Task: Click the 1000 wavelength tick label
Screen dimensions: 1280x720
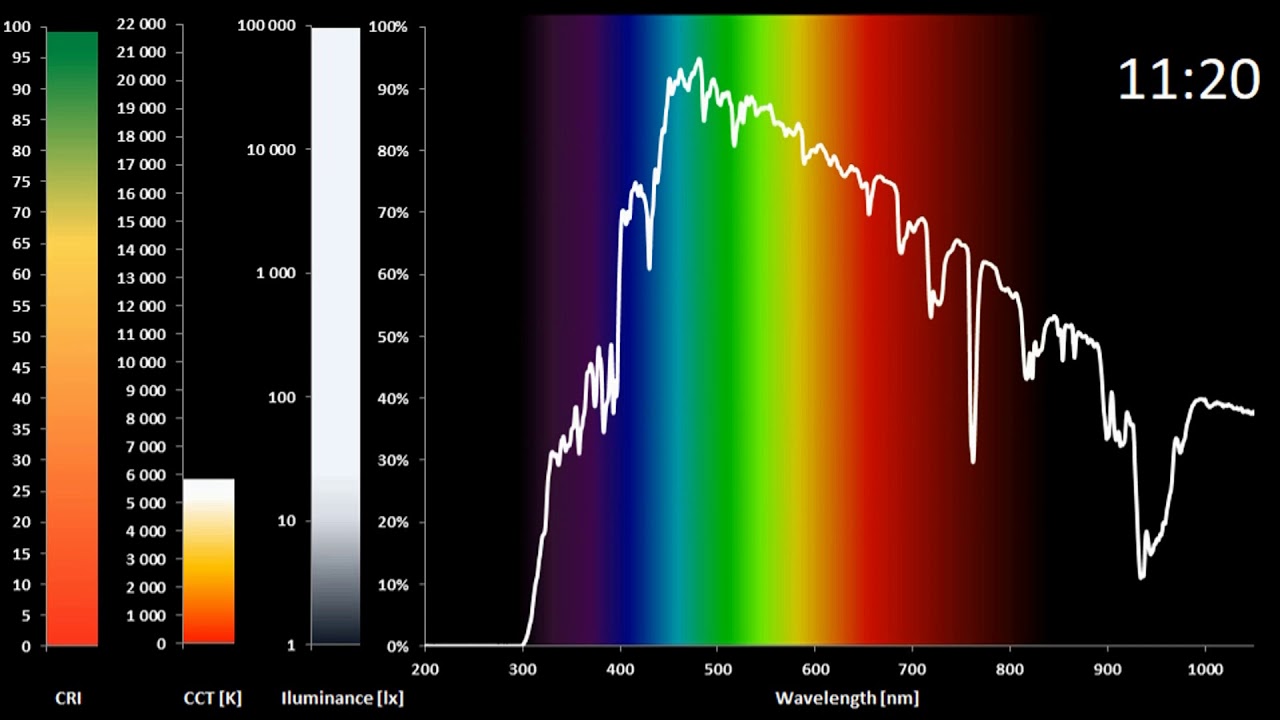Action: coord(1203,668)
